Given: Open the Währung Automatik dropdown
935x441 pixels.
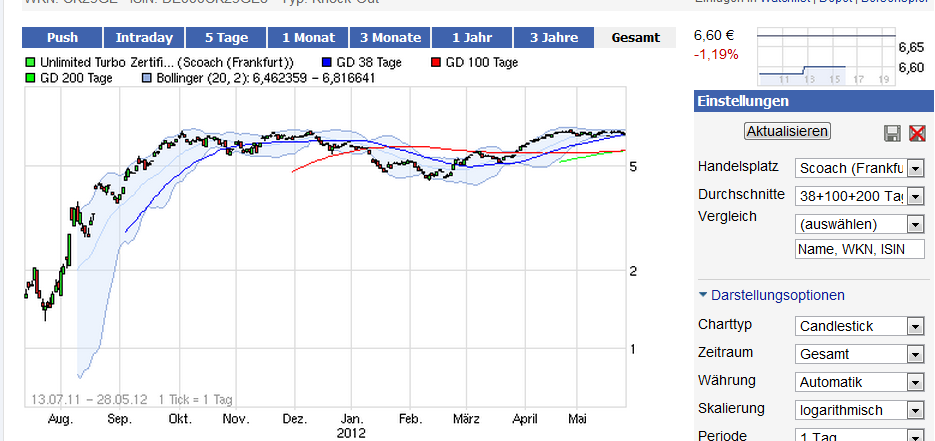Looking at the screenshot, I should [x=859, y=383].
